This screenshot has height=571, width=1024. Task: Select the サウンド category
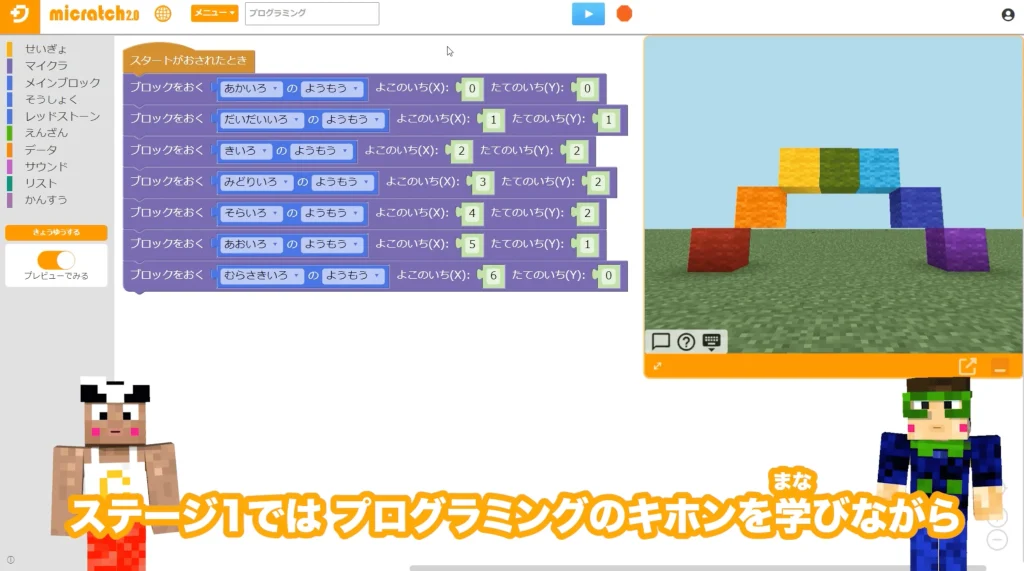[46, 167]
